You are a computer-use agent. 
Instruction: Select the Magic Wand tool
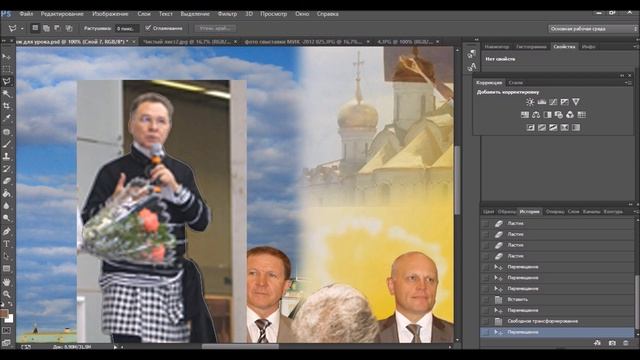click(7, 94)
